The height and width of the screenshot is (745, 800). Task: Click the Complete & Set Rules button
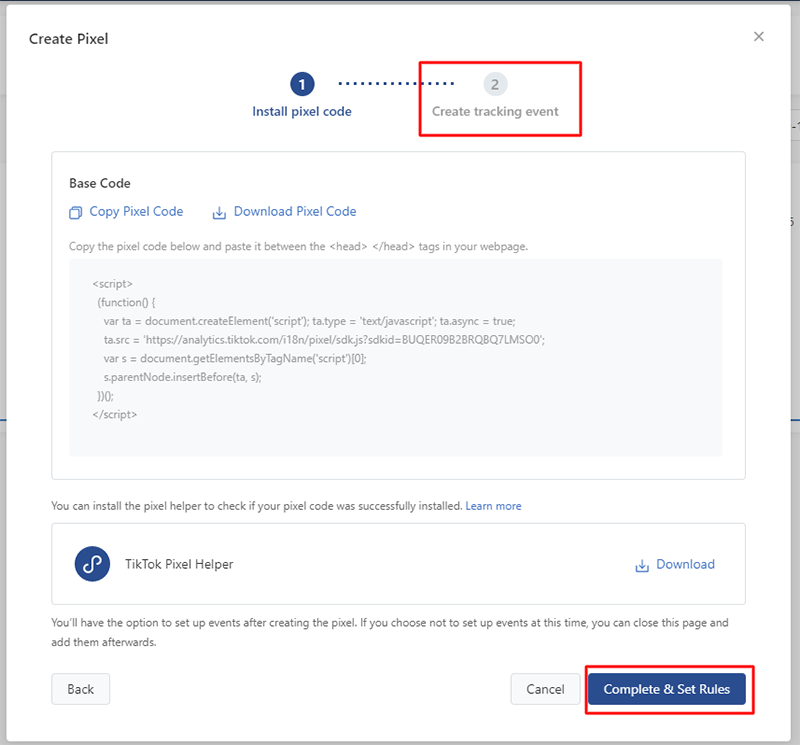click(668, 689)
